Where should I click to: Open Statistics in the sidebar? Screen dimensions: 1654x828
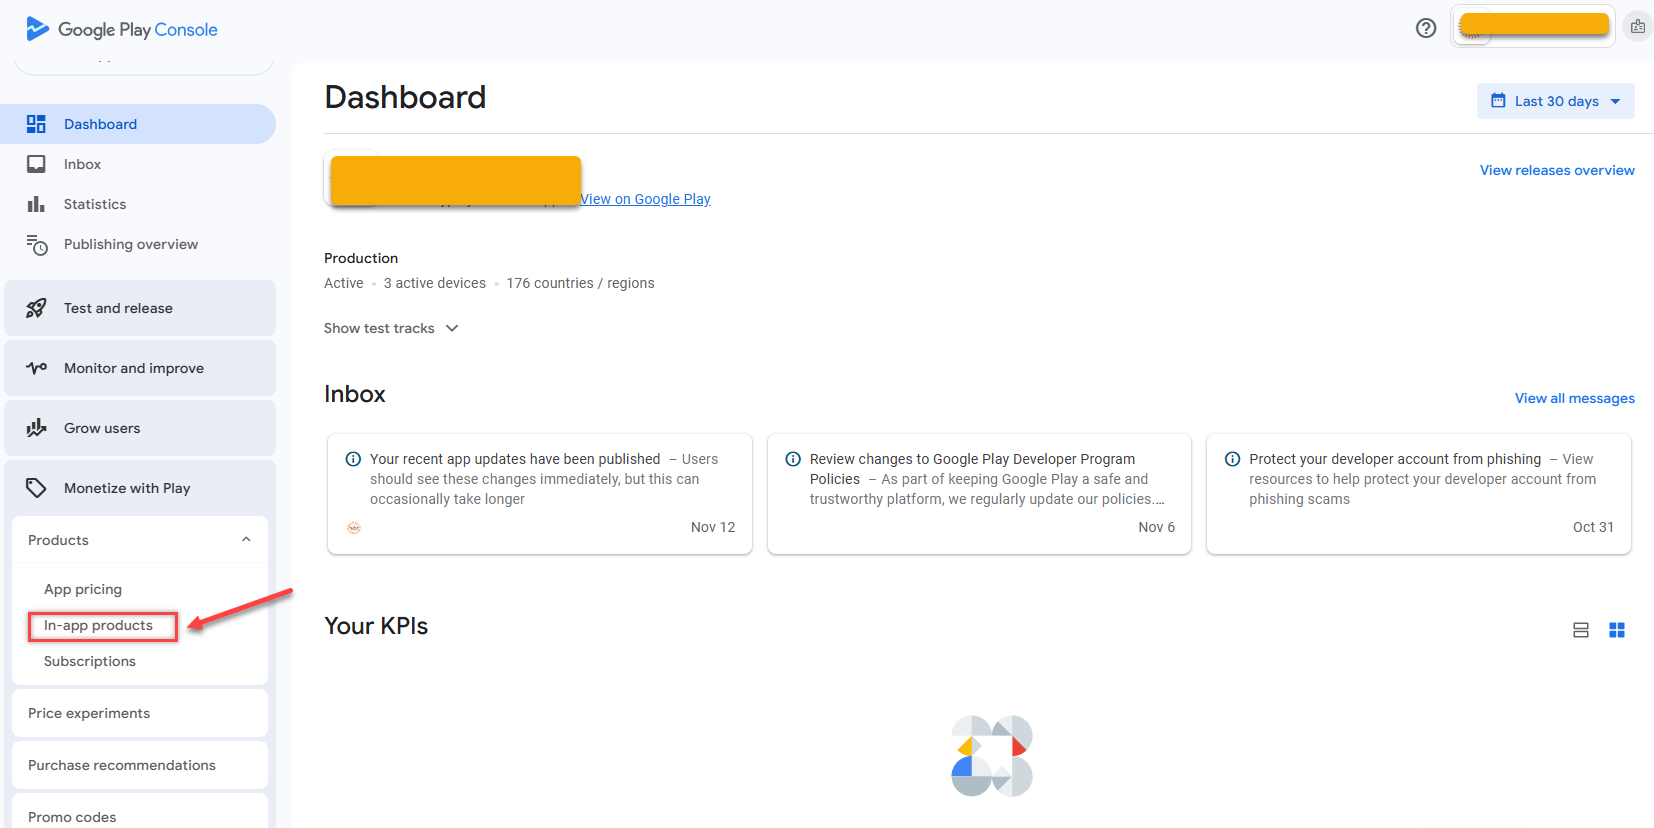click(x=138, y=204)
